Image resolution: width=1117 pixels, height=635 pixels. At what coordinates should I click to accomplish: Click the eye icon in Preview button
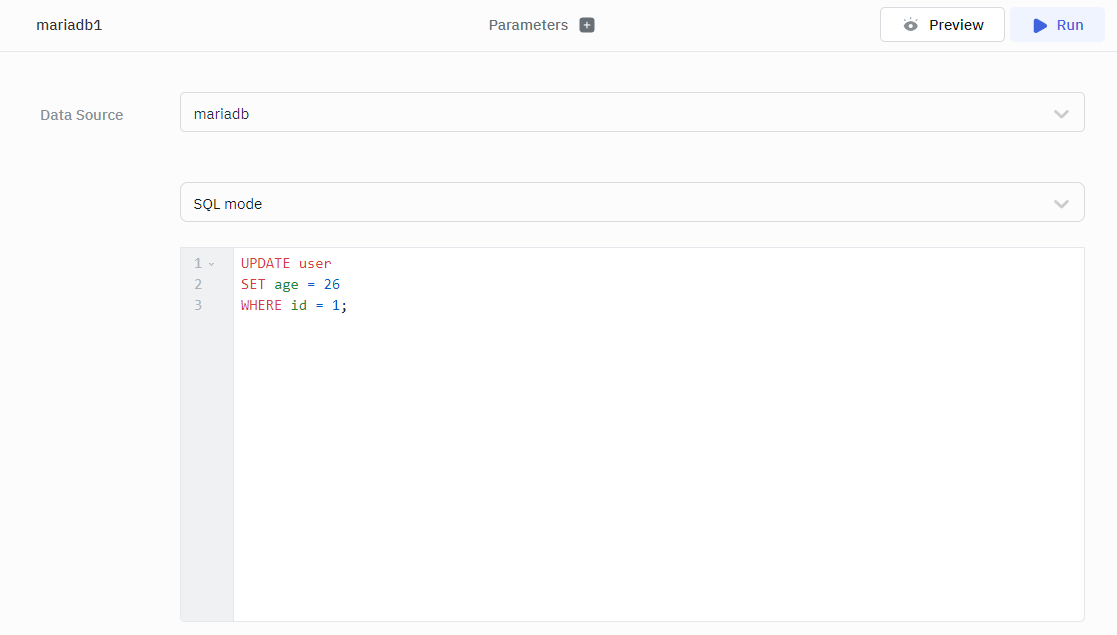click(x=910, y=25)
